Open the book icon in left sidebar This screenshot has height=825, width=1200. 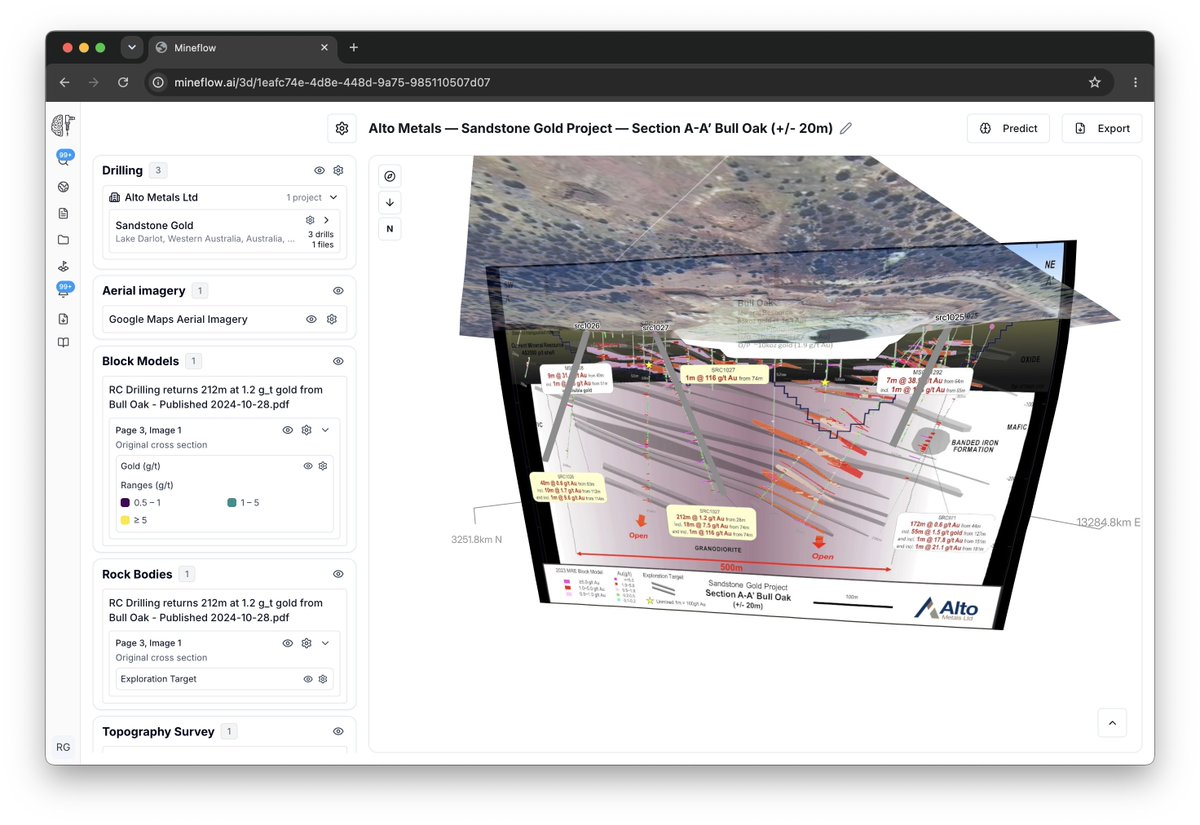tap(63, 342)
